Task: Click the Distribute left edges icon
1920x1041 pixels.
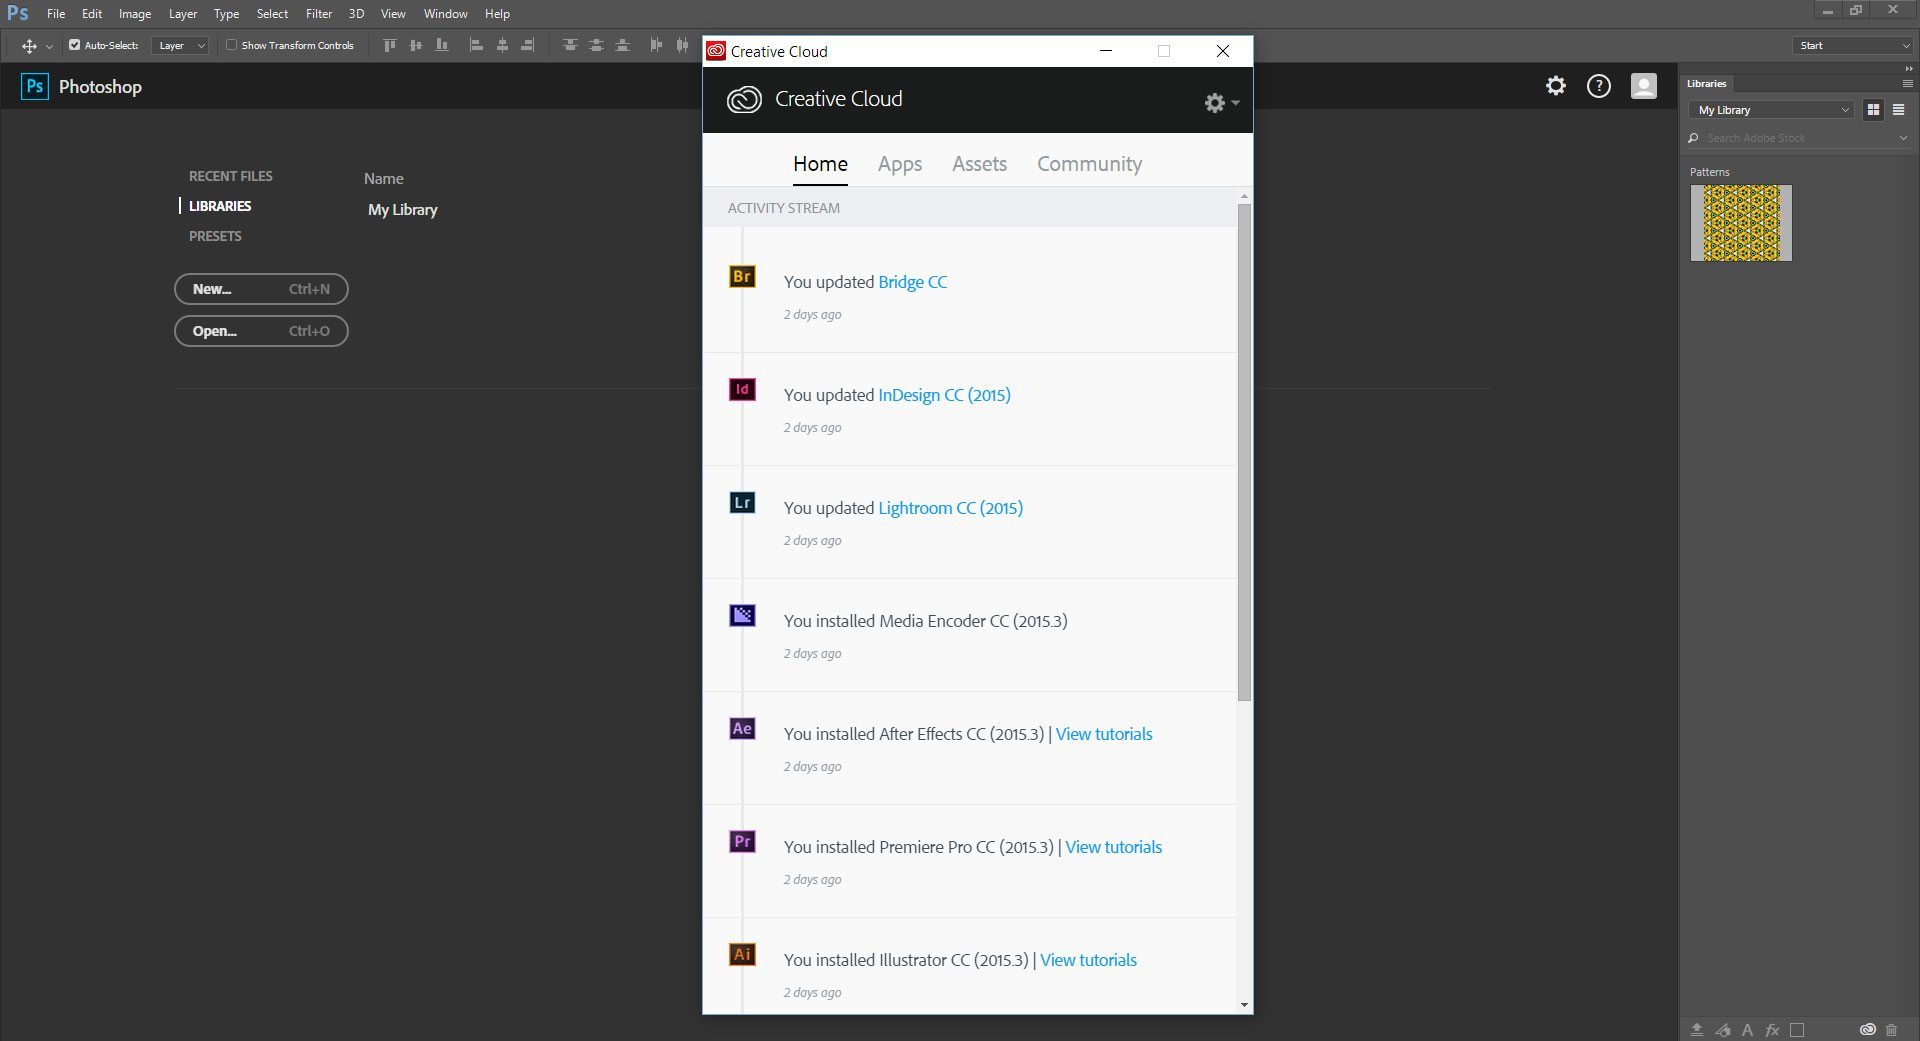Action: click(656, 45)
